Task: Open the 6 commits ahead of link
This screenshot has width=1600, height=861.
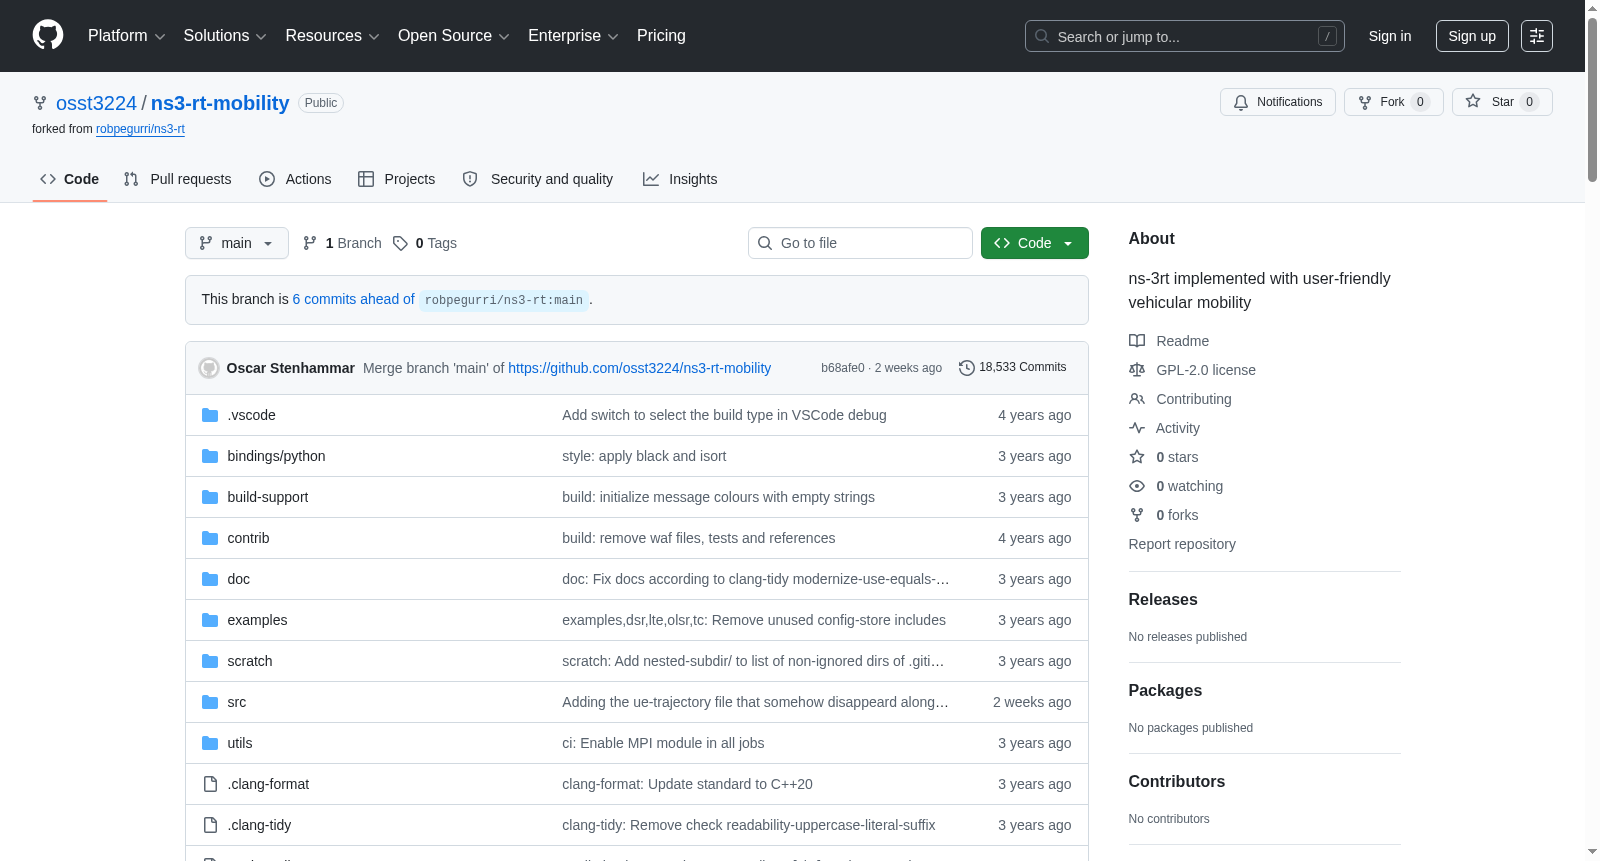Action: point(353,299)
